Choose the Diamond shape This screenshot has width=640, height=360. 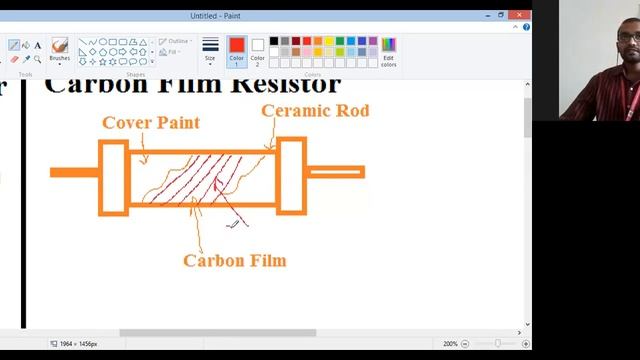click(x=93, y=52)
